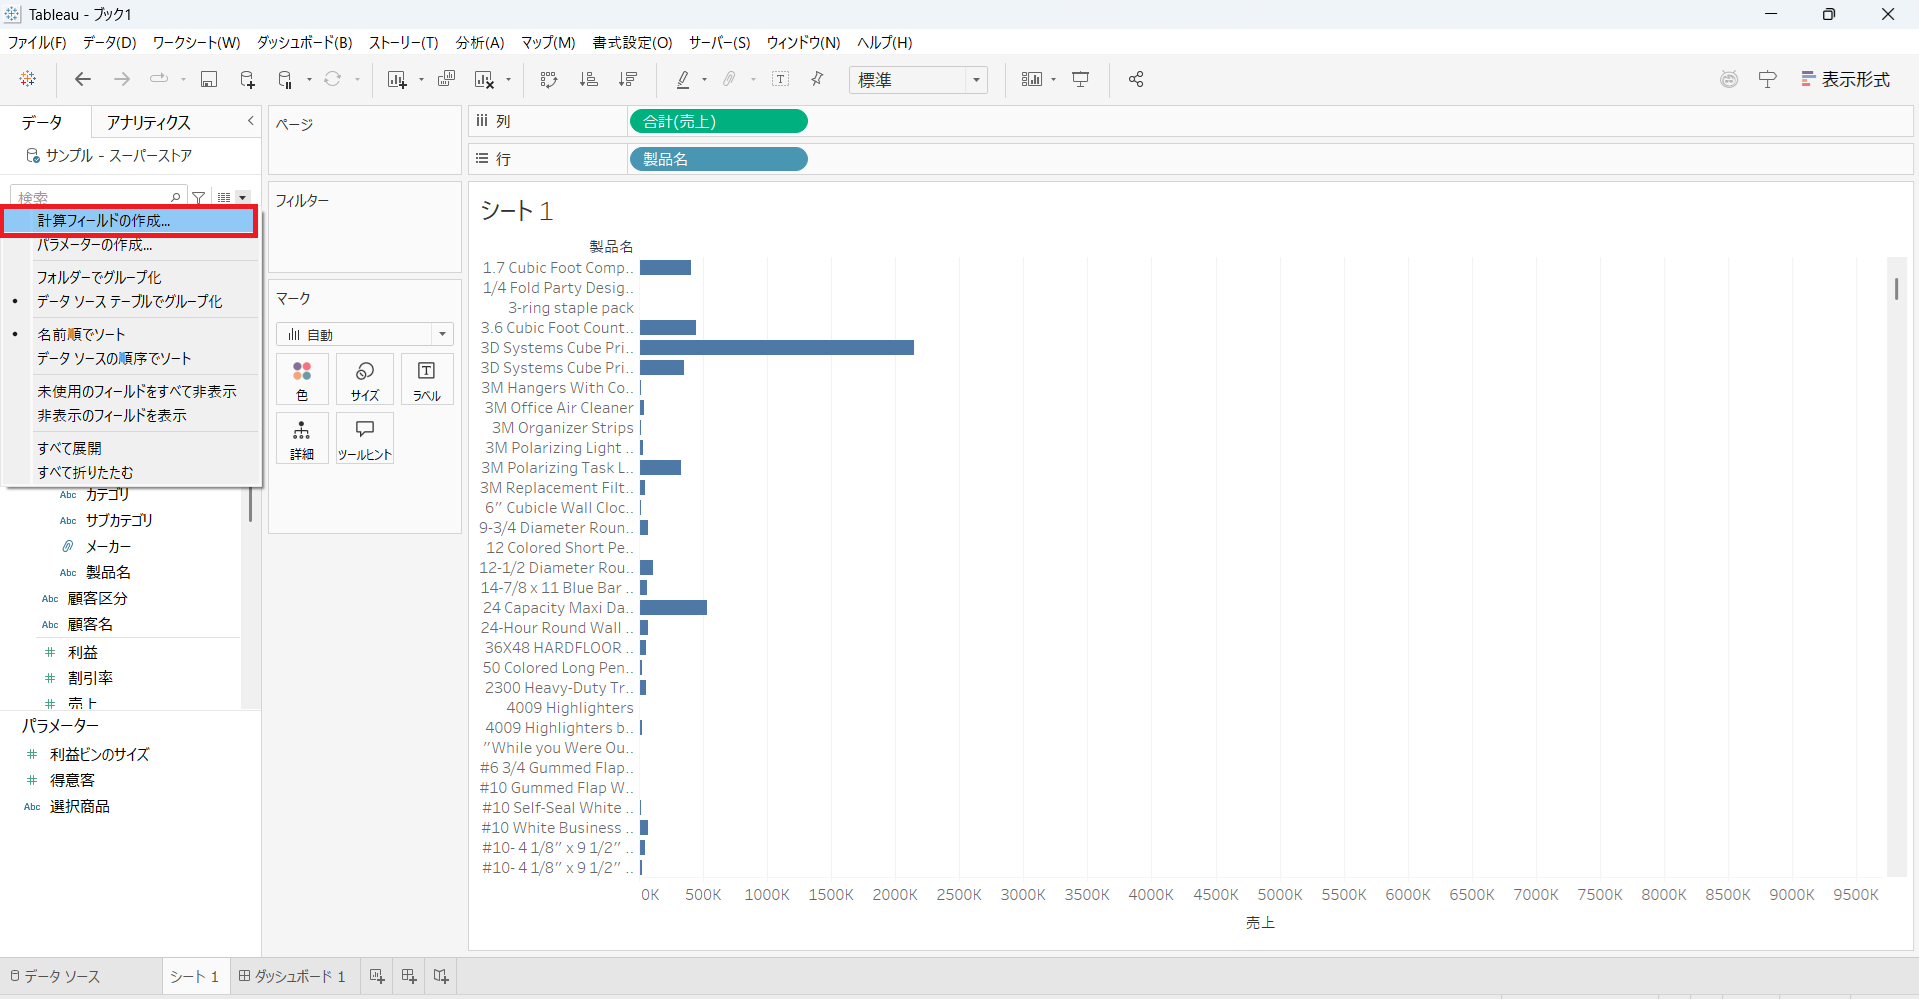
Task: Click the 表示形式 Show Me button
Action: (x=1845, y=80)
